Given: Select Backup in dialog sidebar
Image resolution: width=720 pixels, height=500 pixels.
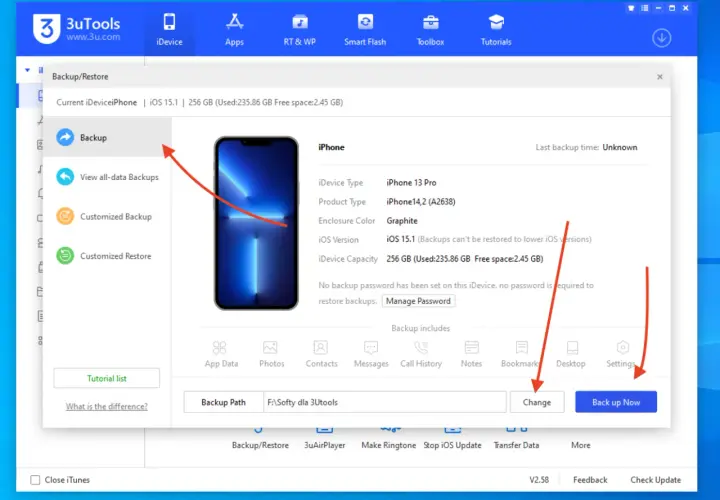Looking at the screenshot, I should click(x=107, y=137).
